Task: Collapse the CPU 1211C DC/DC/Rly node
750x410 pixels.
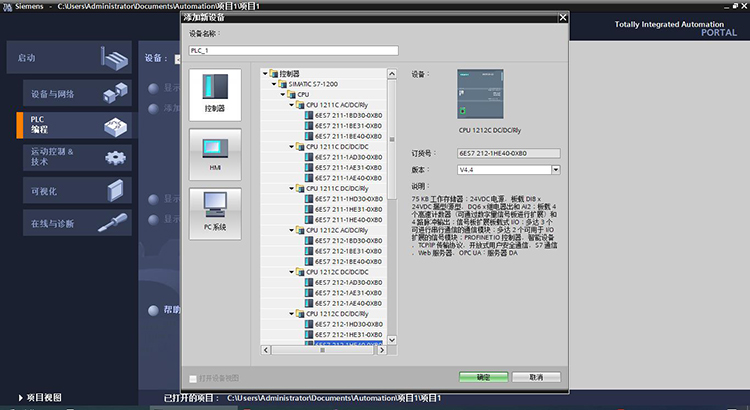Action: point(291,188)
